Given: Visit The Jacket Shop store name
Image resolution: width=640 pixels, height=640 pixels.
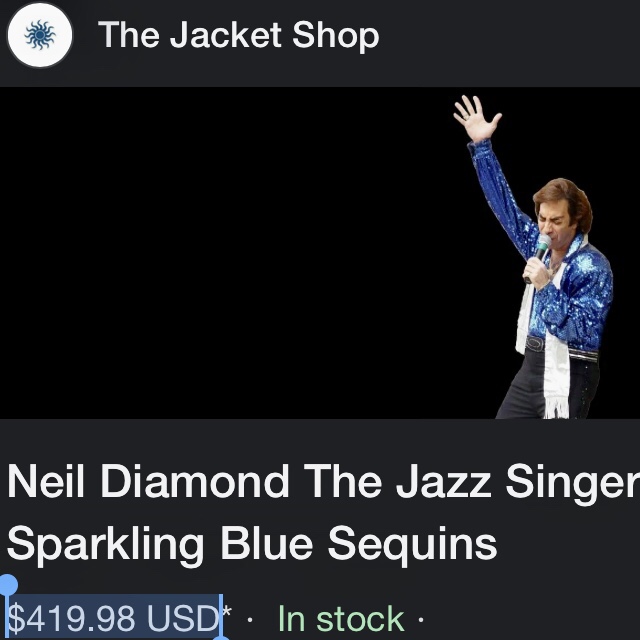Looking at the screenshot, I should click(239, 36).
